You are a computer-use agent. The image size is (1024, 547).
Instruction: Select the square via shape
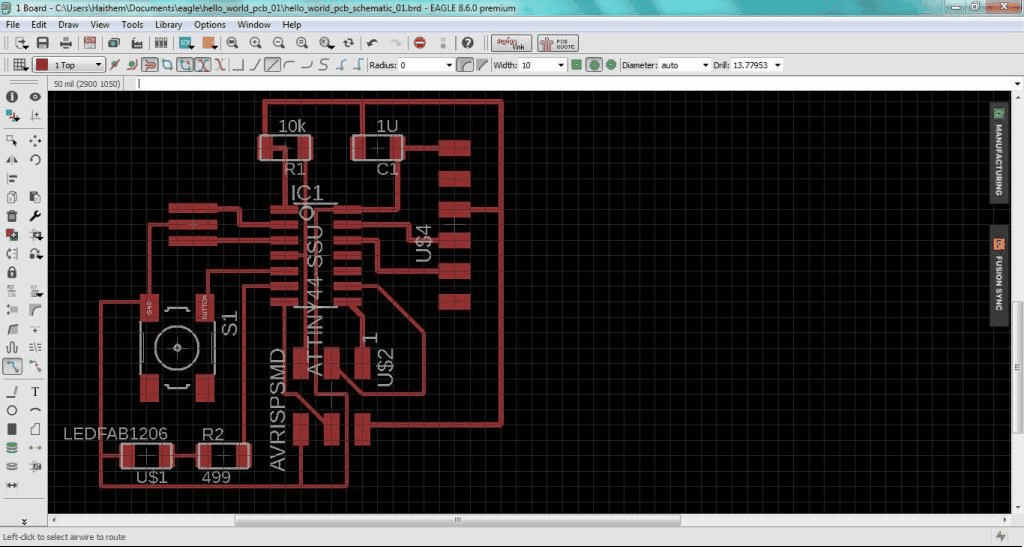click(x=577, y=65)
